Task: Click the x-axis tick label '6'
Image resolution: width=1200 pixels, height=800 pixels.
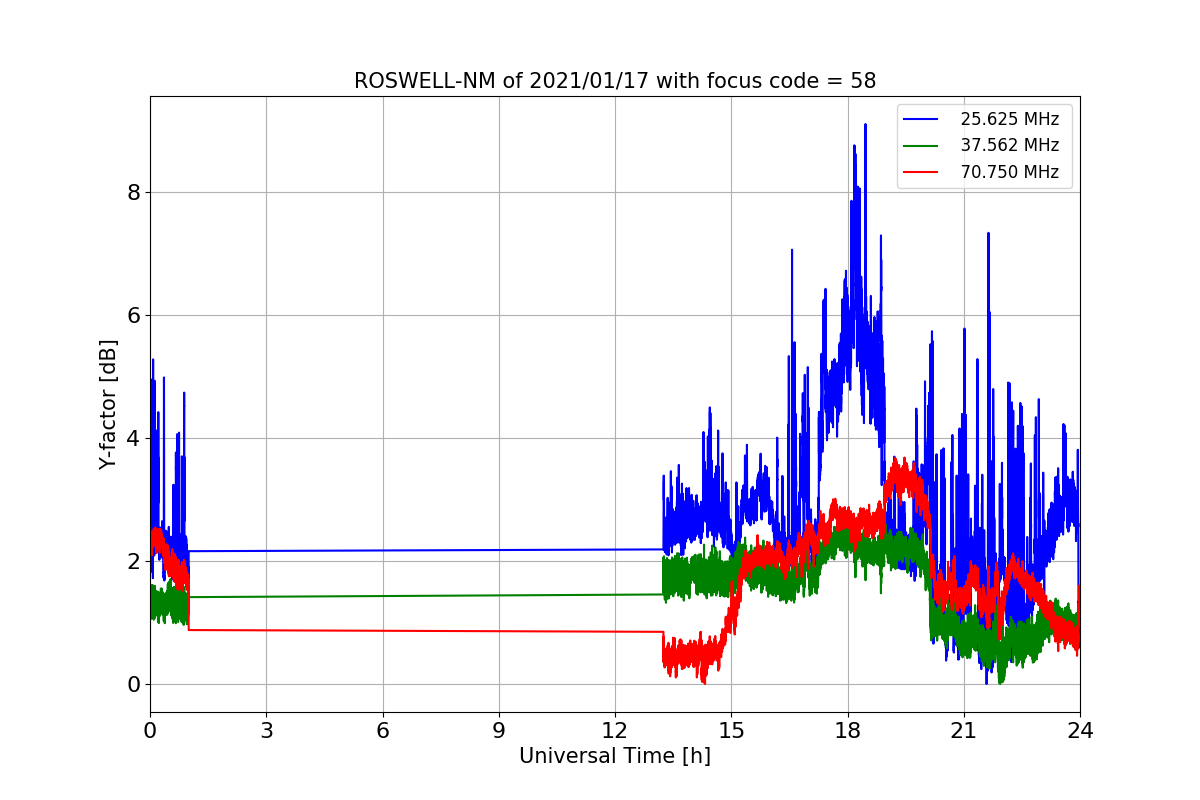Action: tap(383, 730)
